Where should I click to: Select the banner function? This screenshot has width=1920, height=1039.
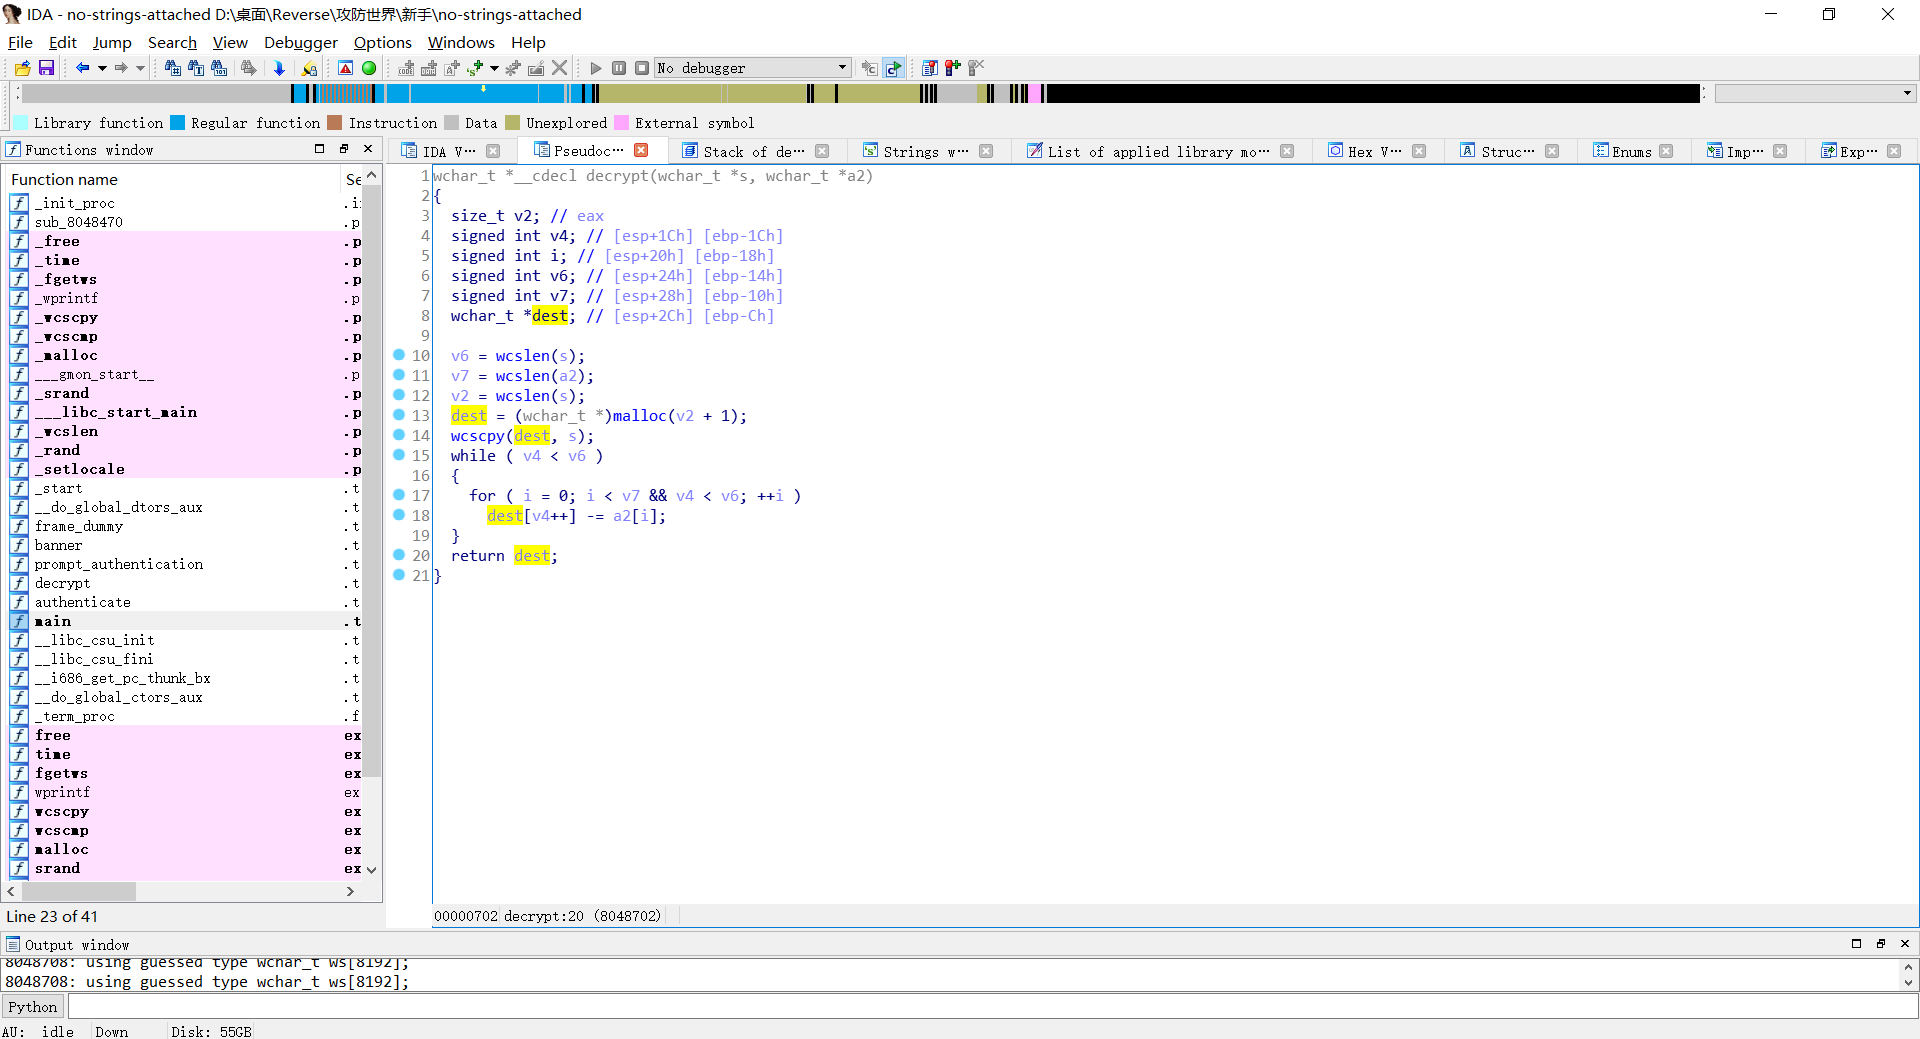tap(58, 545)
